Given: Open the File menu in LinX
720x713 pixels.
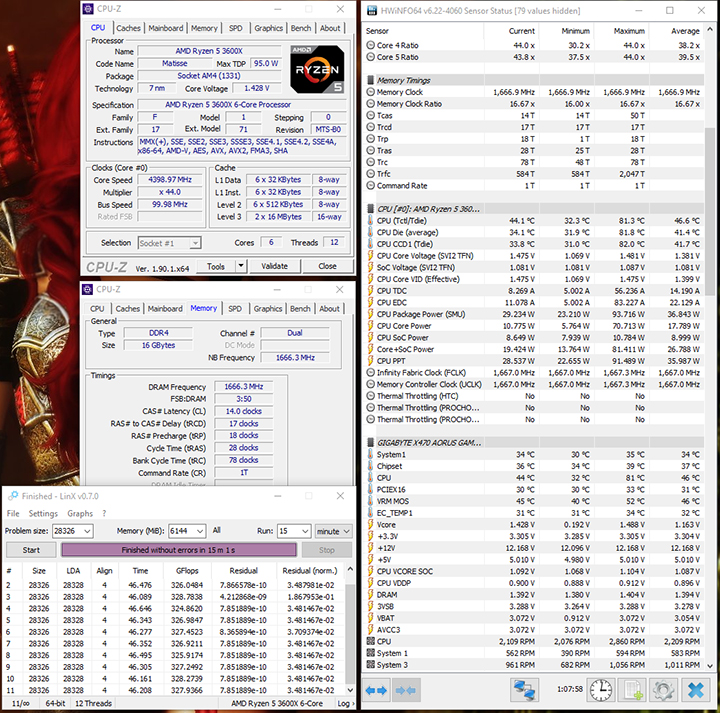Looking at the screenshot, I should coord(13,513).
